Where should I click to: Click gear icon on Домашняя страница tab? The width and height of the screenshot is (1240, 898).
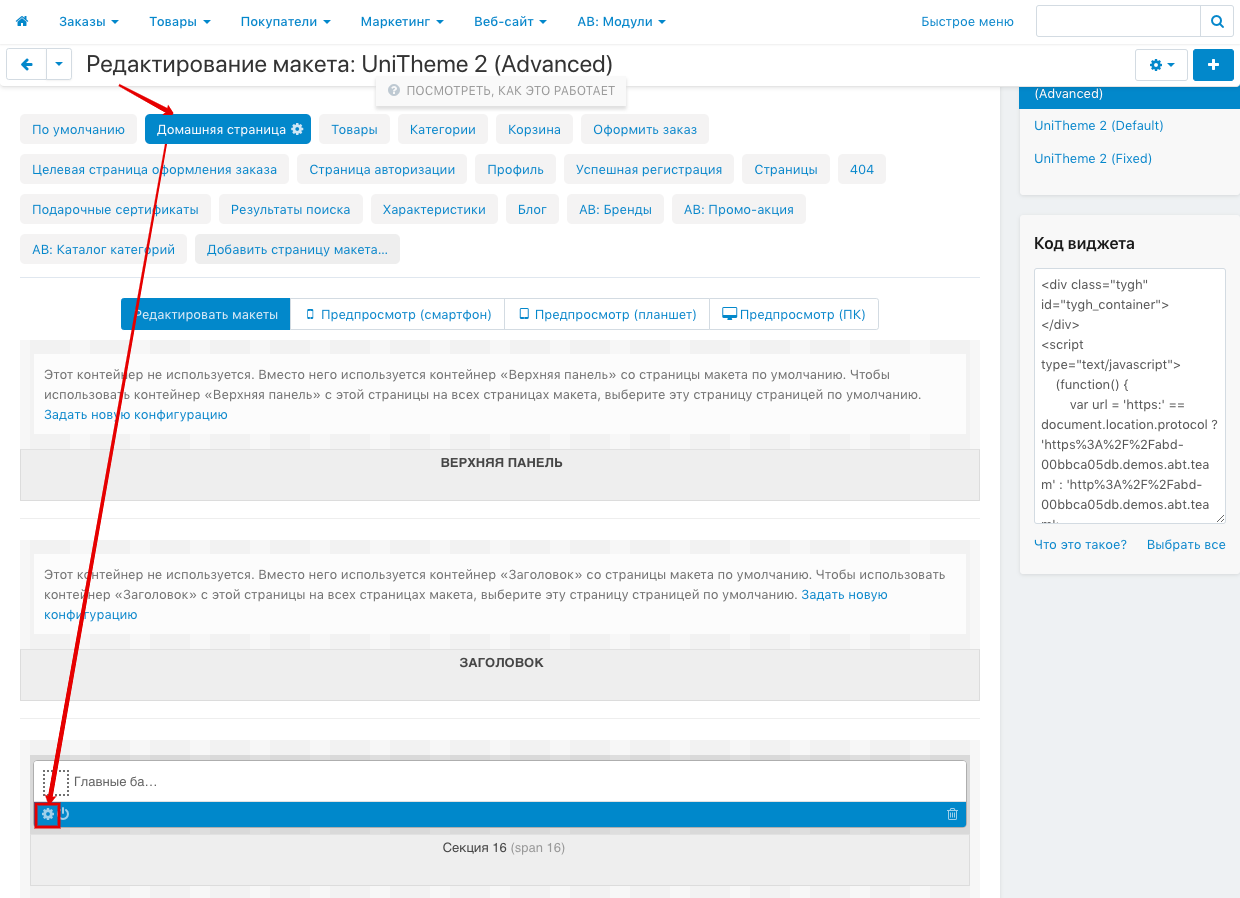[297, 129]
